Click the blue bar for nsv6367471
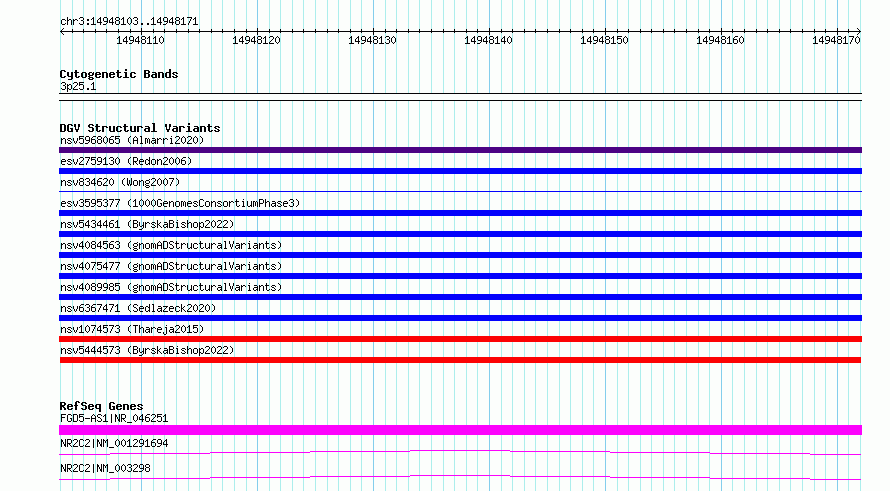The image size is (890, 491). tap(460, 318)
